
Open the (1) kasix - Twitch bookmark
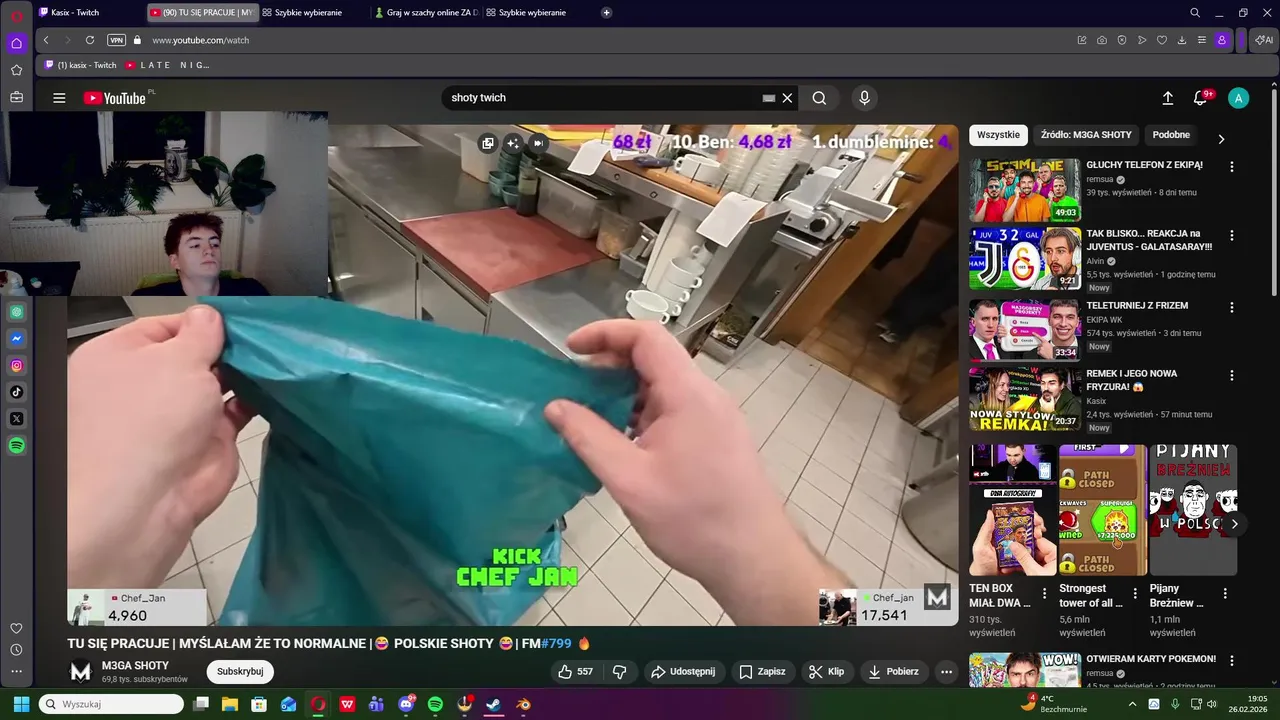coord(80,65)
